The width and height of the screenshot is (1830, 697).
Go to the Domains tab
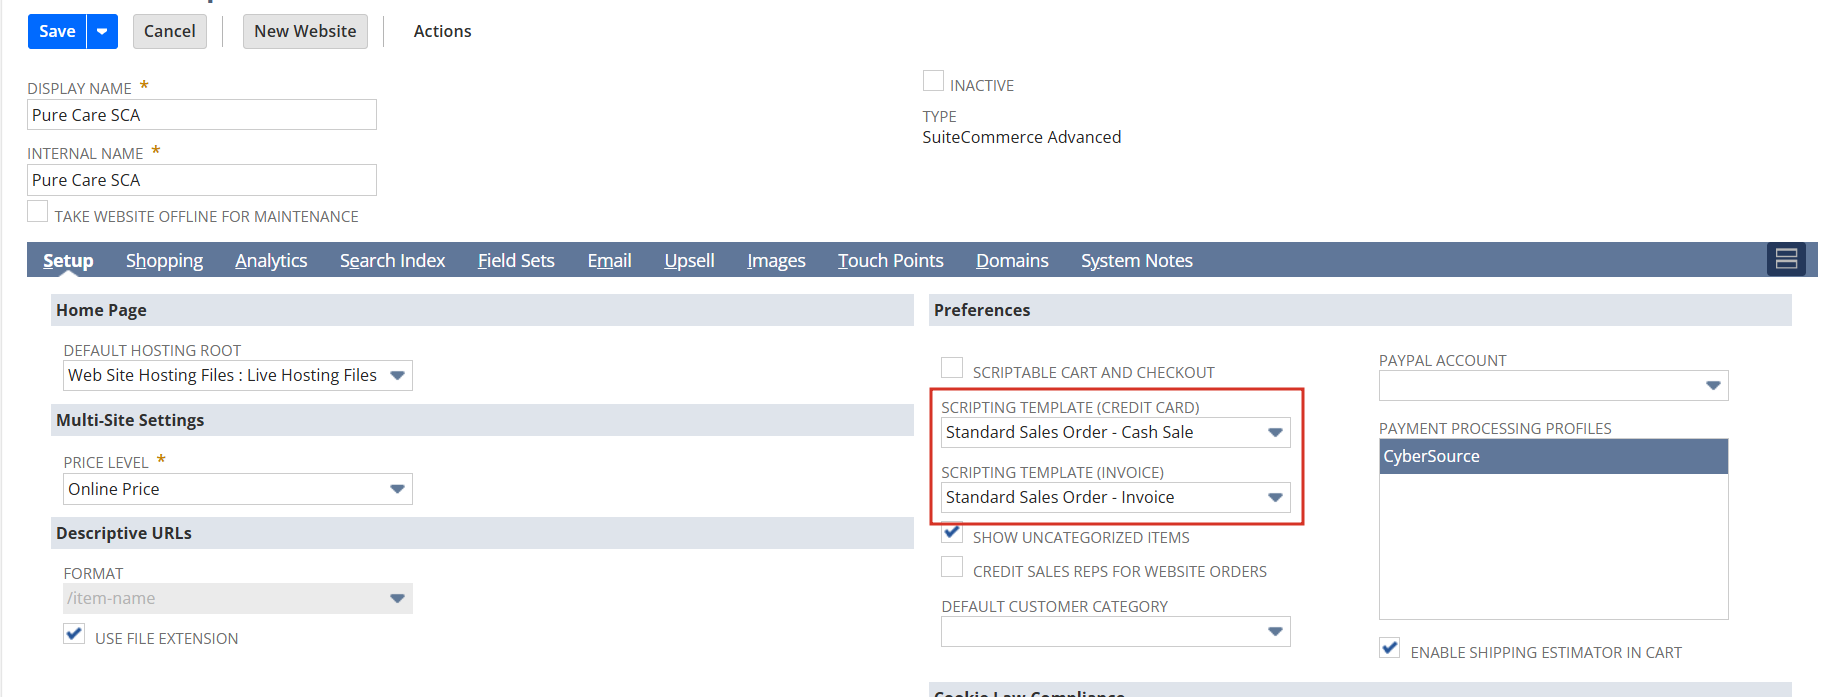(1012, 260)
